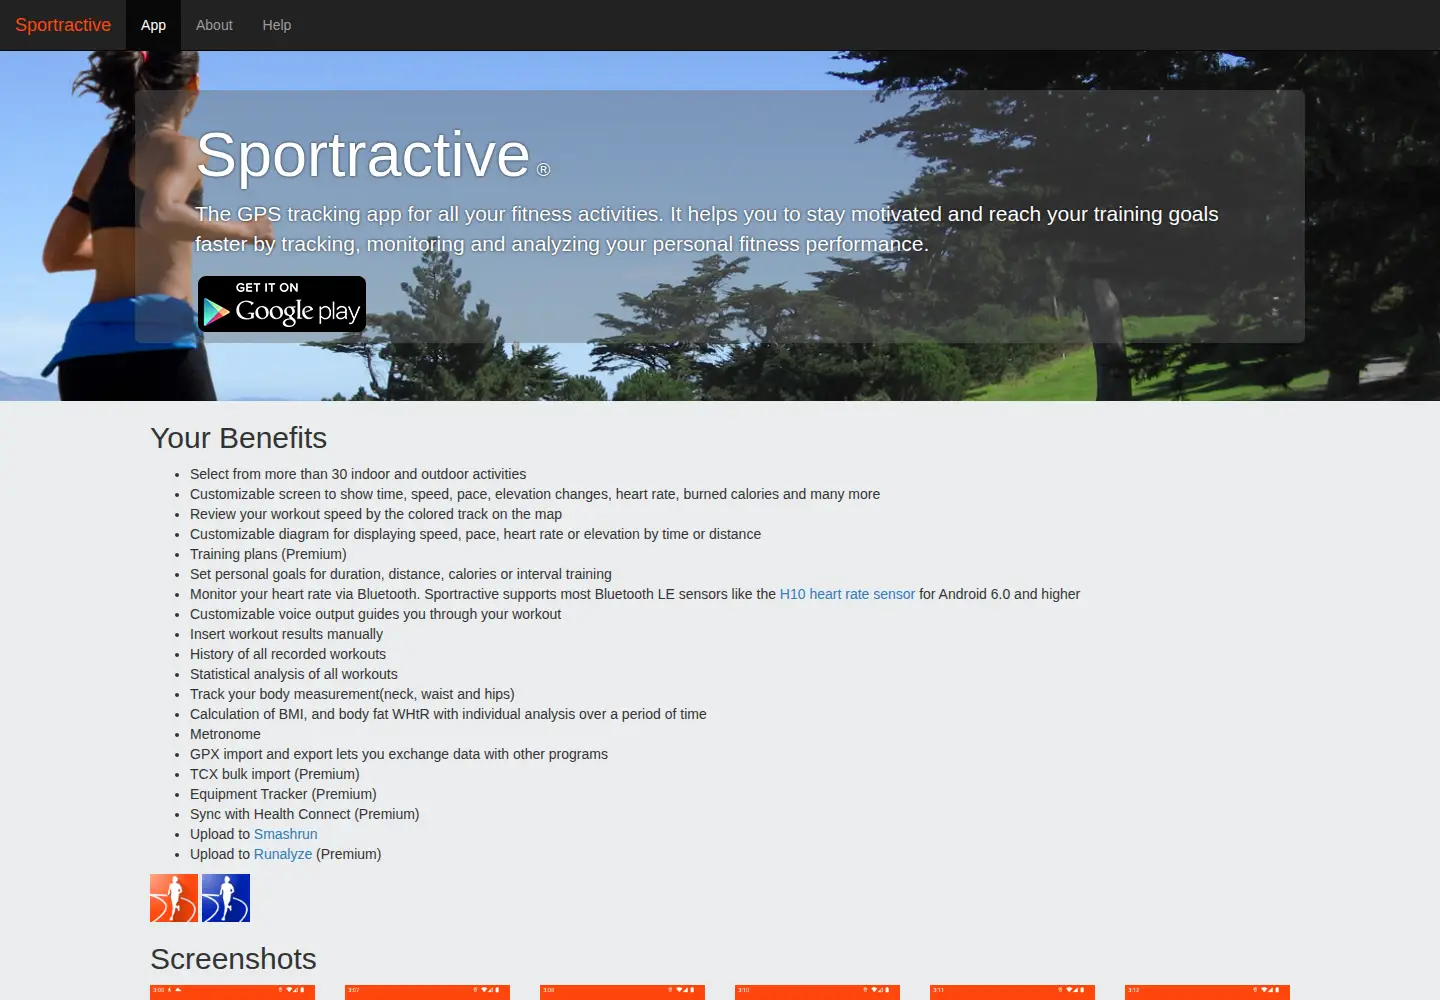The image size is (1440, 1000).
Task: Click 'GPX import and export' list item
Action: [x=399, y=754]
